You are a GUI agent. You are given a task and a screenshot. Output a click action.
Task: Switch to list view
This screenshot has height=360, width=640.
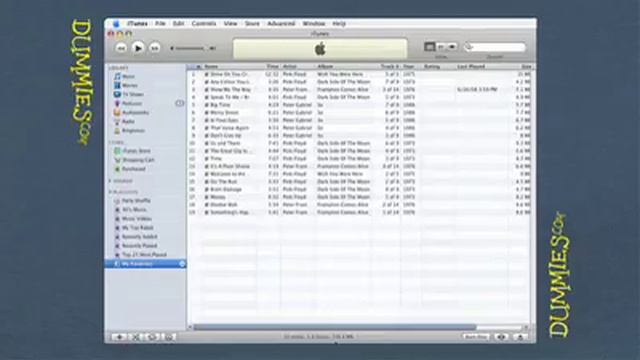[429, 47]
